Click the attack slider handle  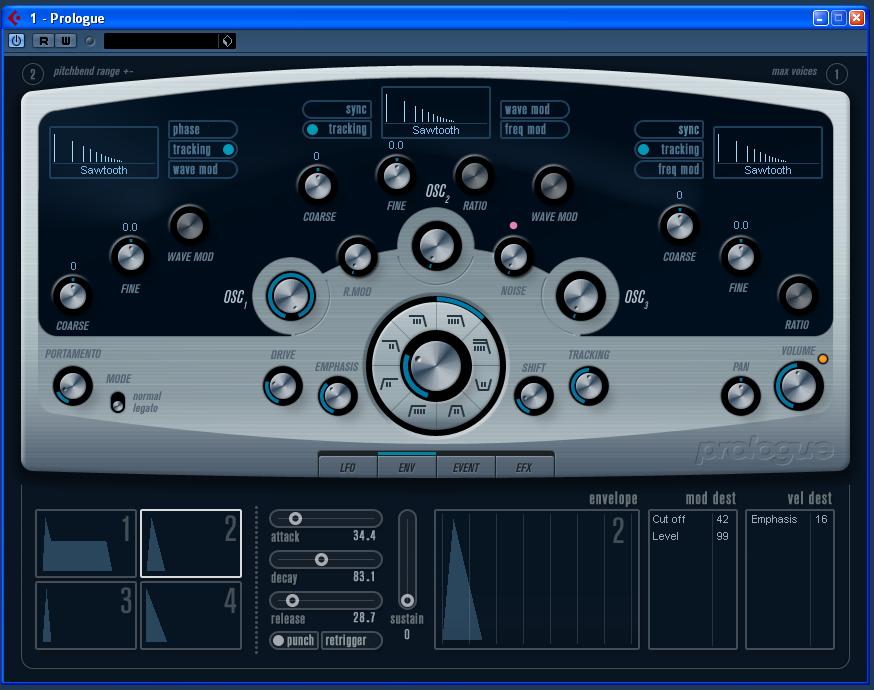pos(295,518)
